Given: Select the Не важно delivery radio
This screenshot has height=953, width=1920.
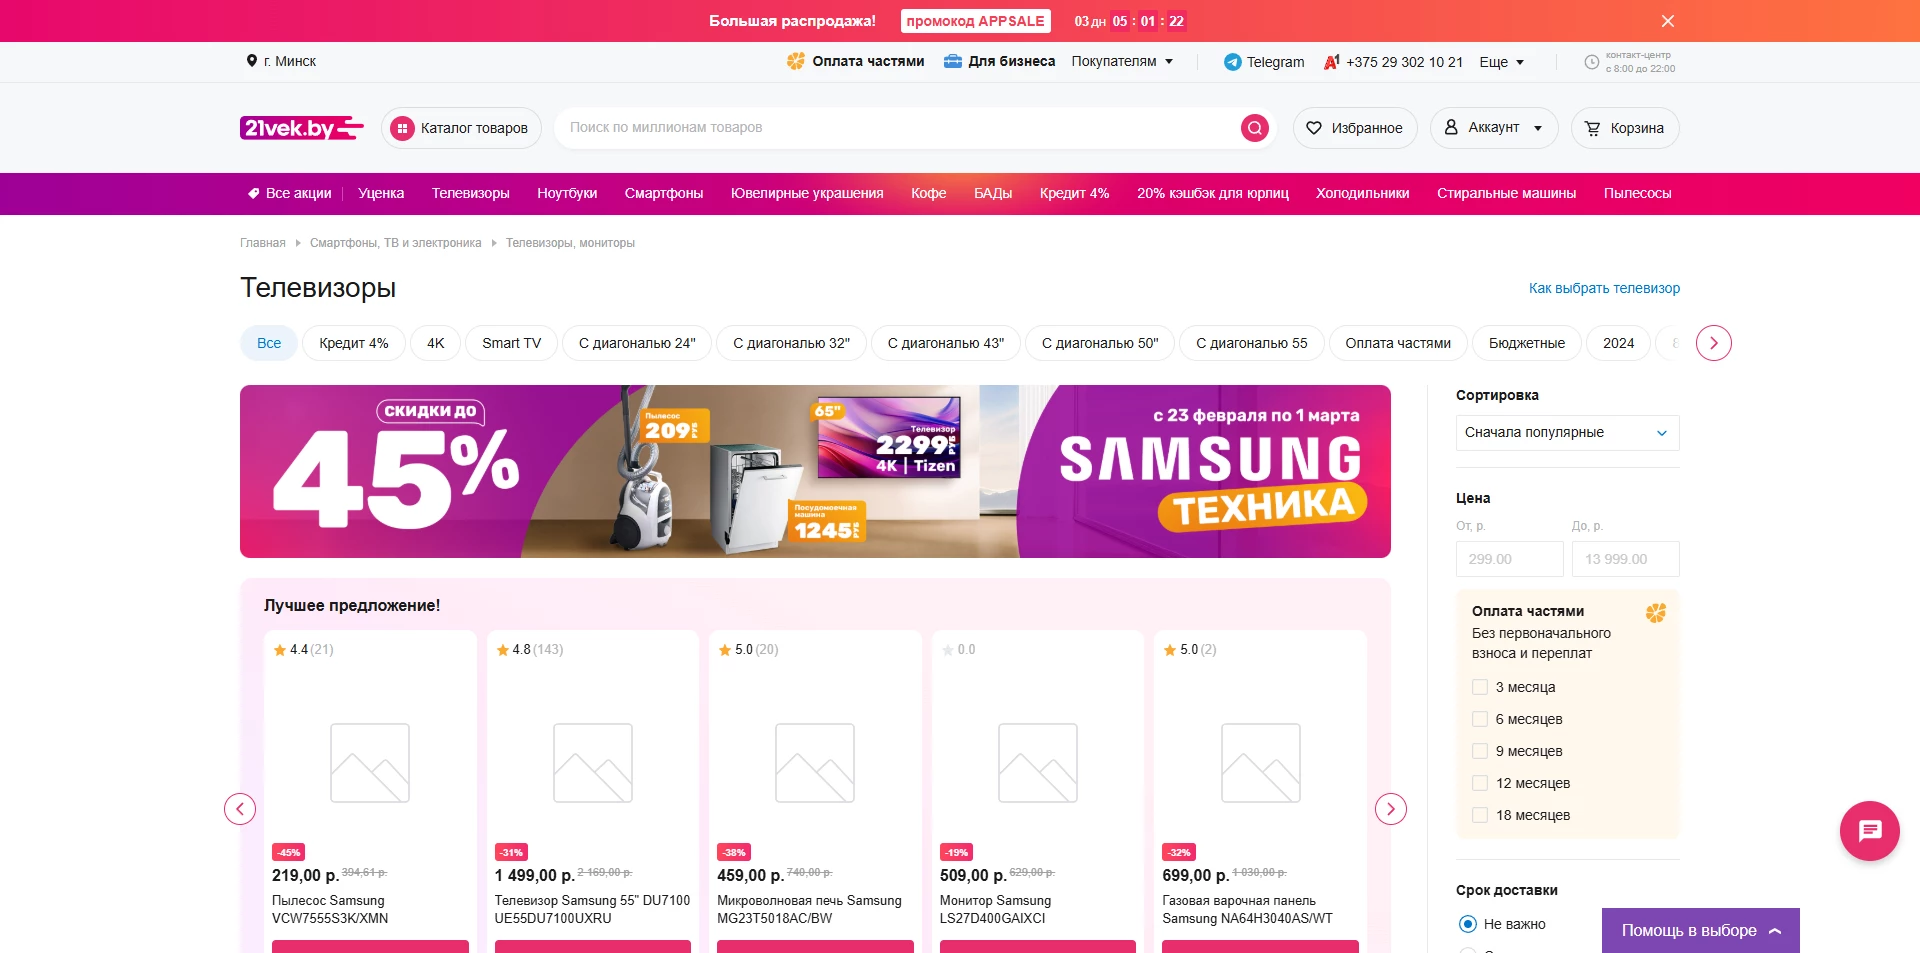Looking at the screenshot, I should coord(1467,924).
